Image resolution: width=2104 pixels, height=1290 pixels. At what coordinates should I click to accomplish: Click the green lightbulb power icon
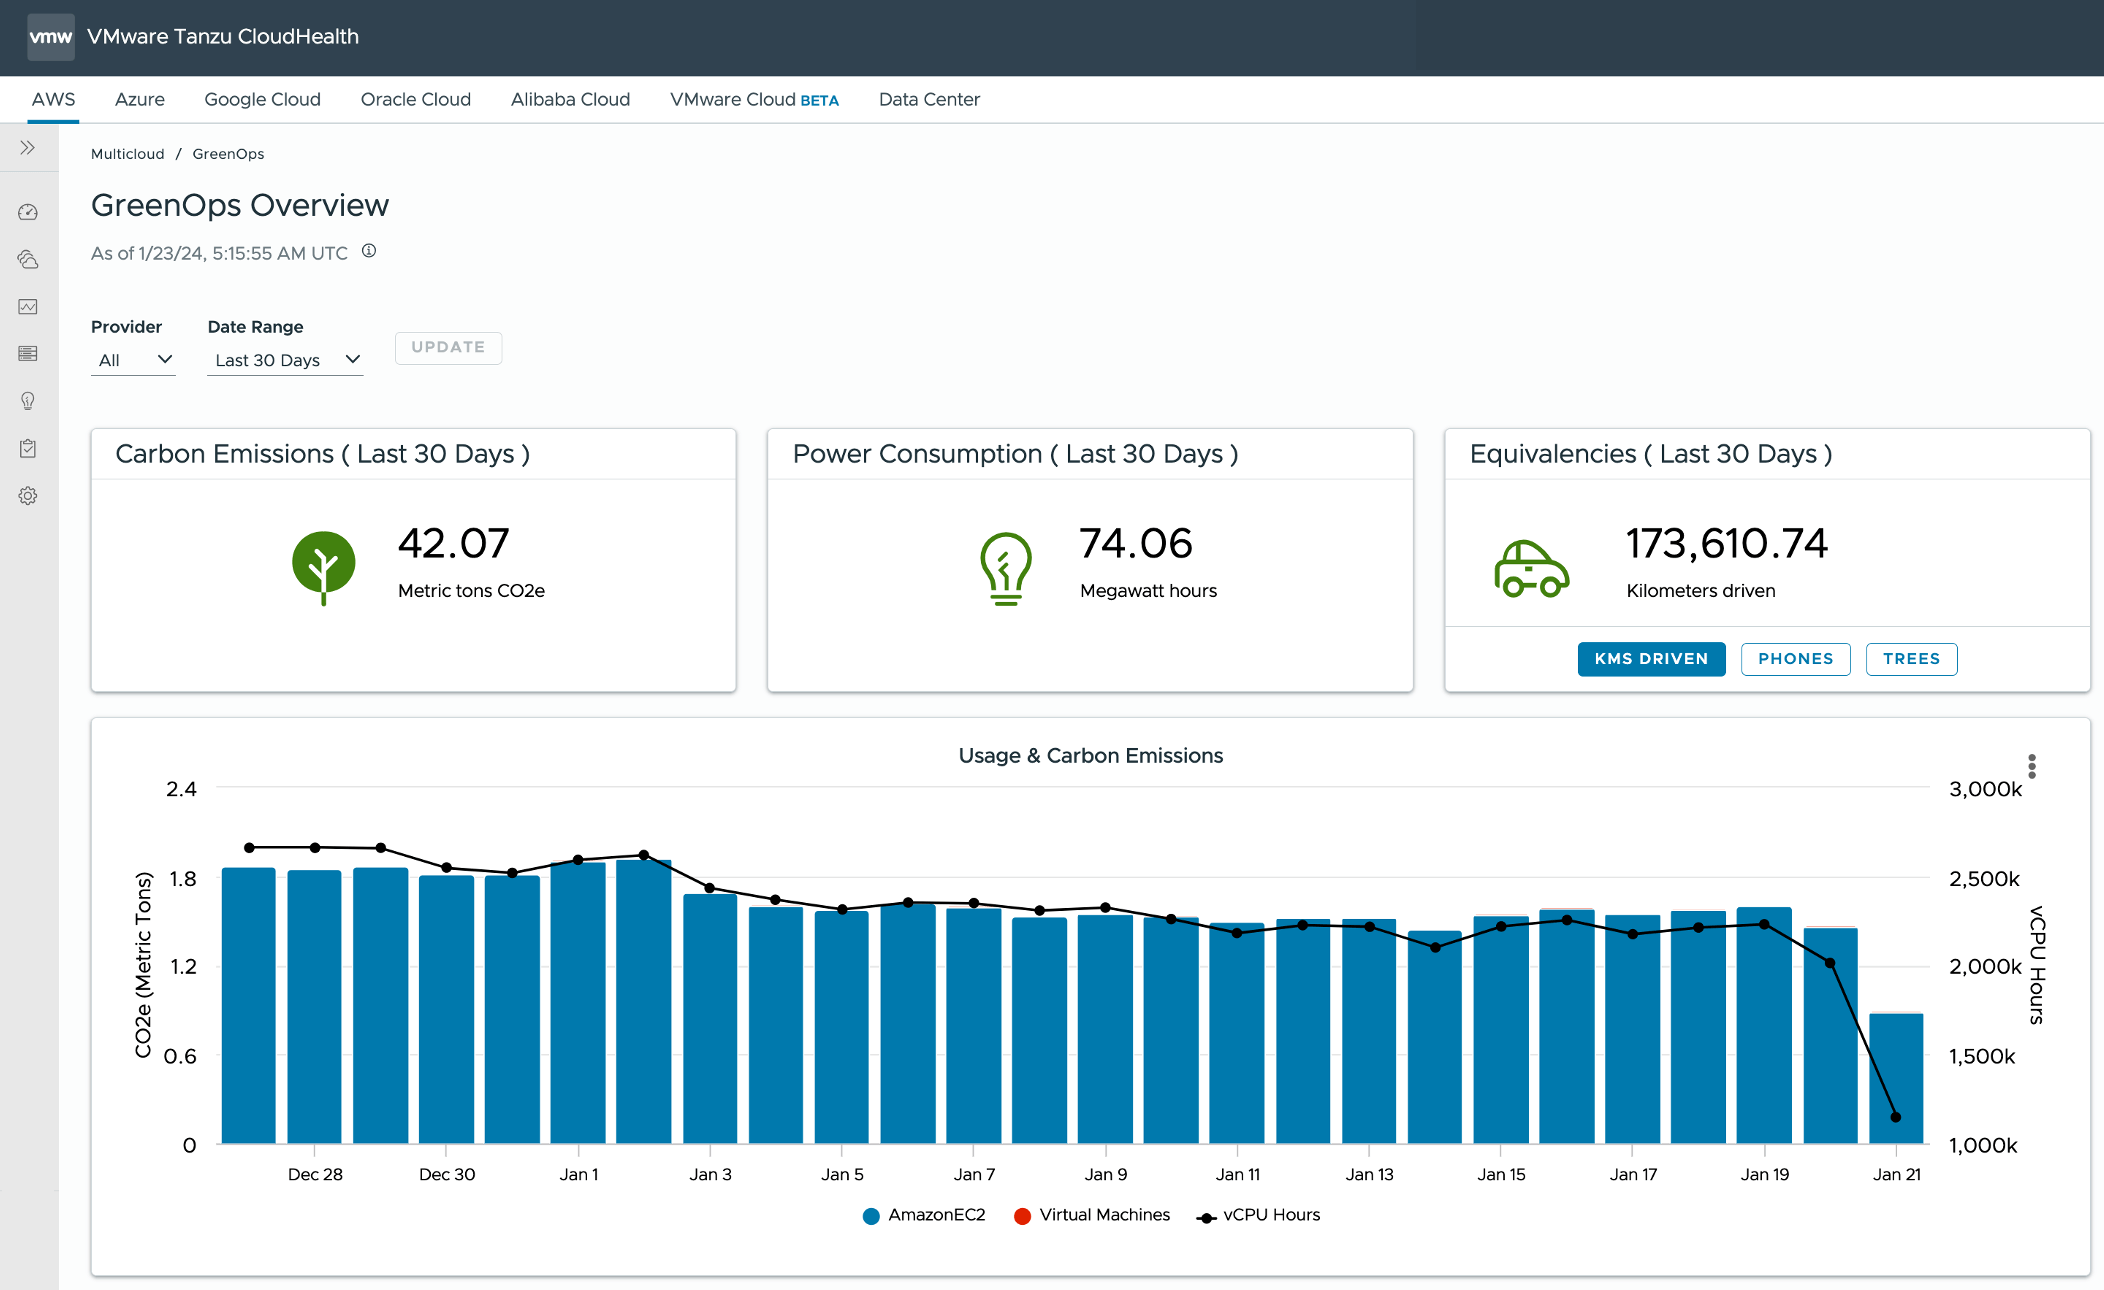pos(1006,568)
